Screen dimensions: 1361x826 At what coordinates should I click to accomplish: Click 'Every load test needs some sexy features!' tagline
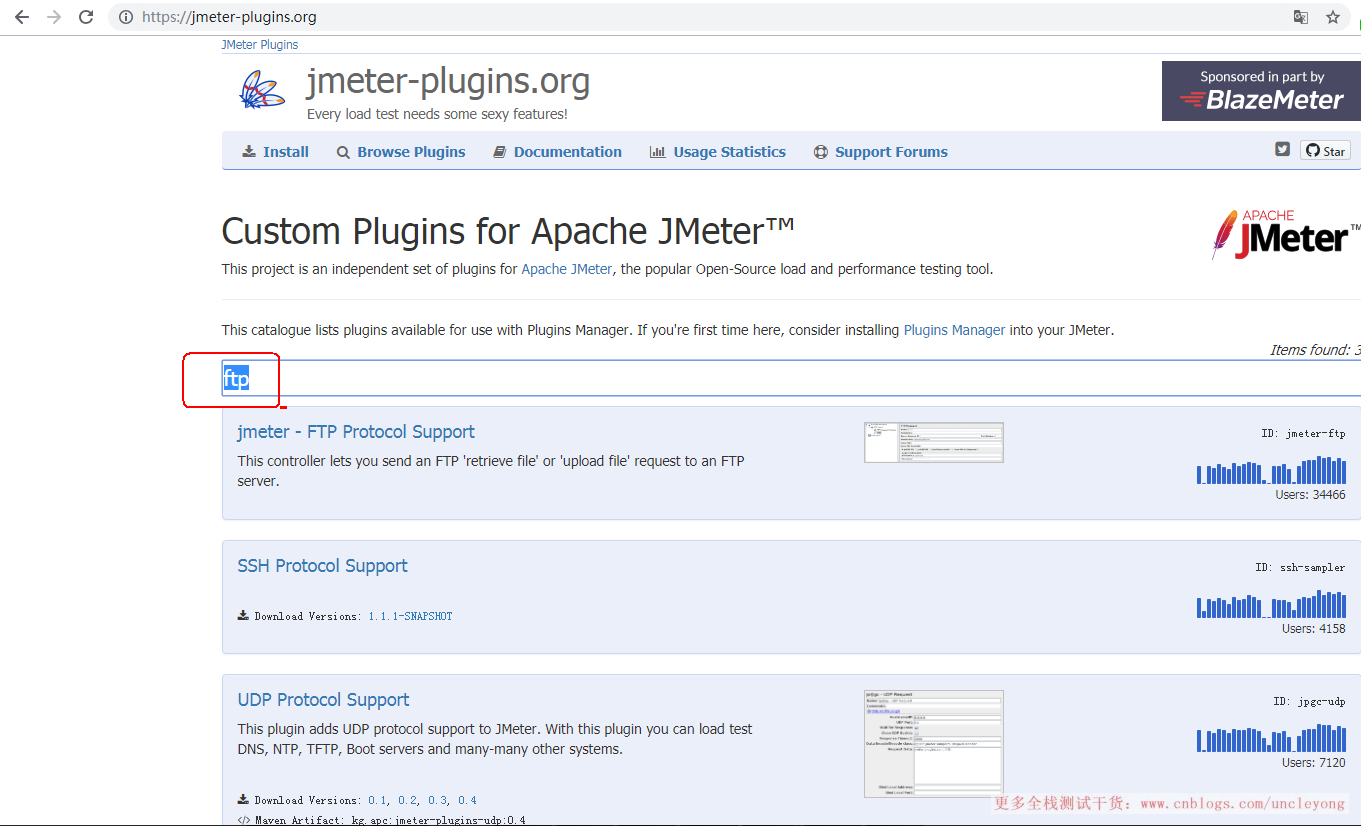tap(437, 114)
